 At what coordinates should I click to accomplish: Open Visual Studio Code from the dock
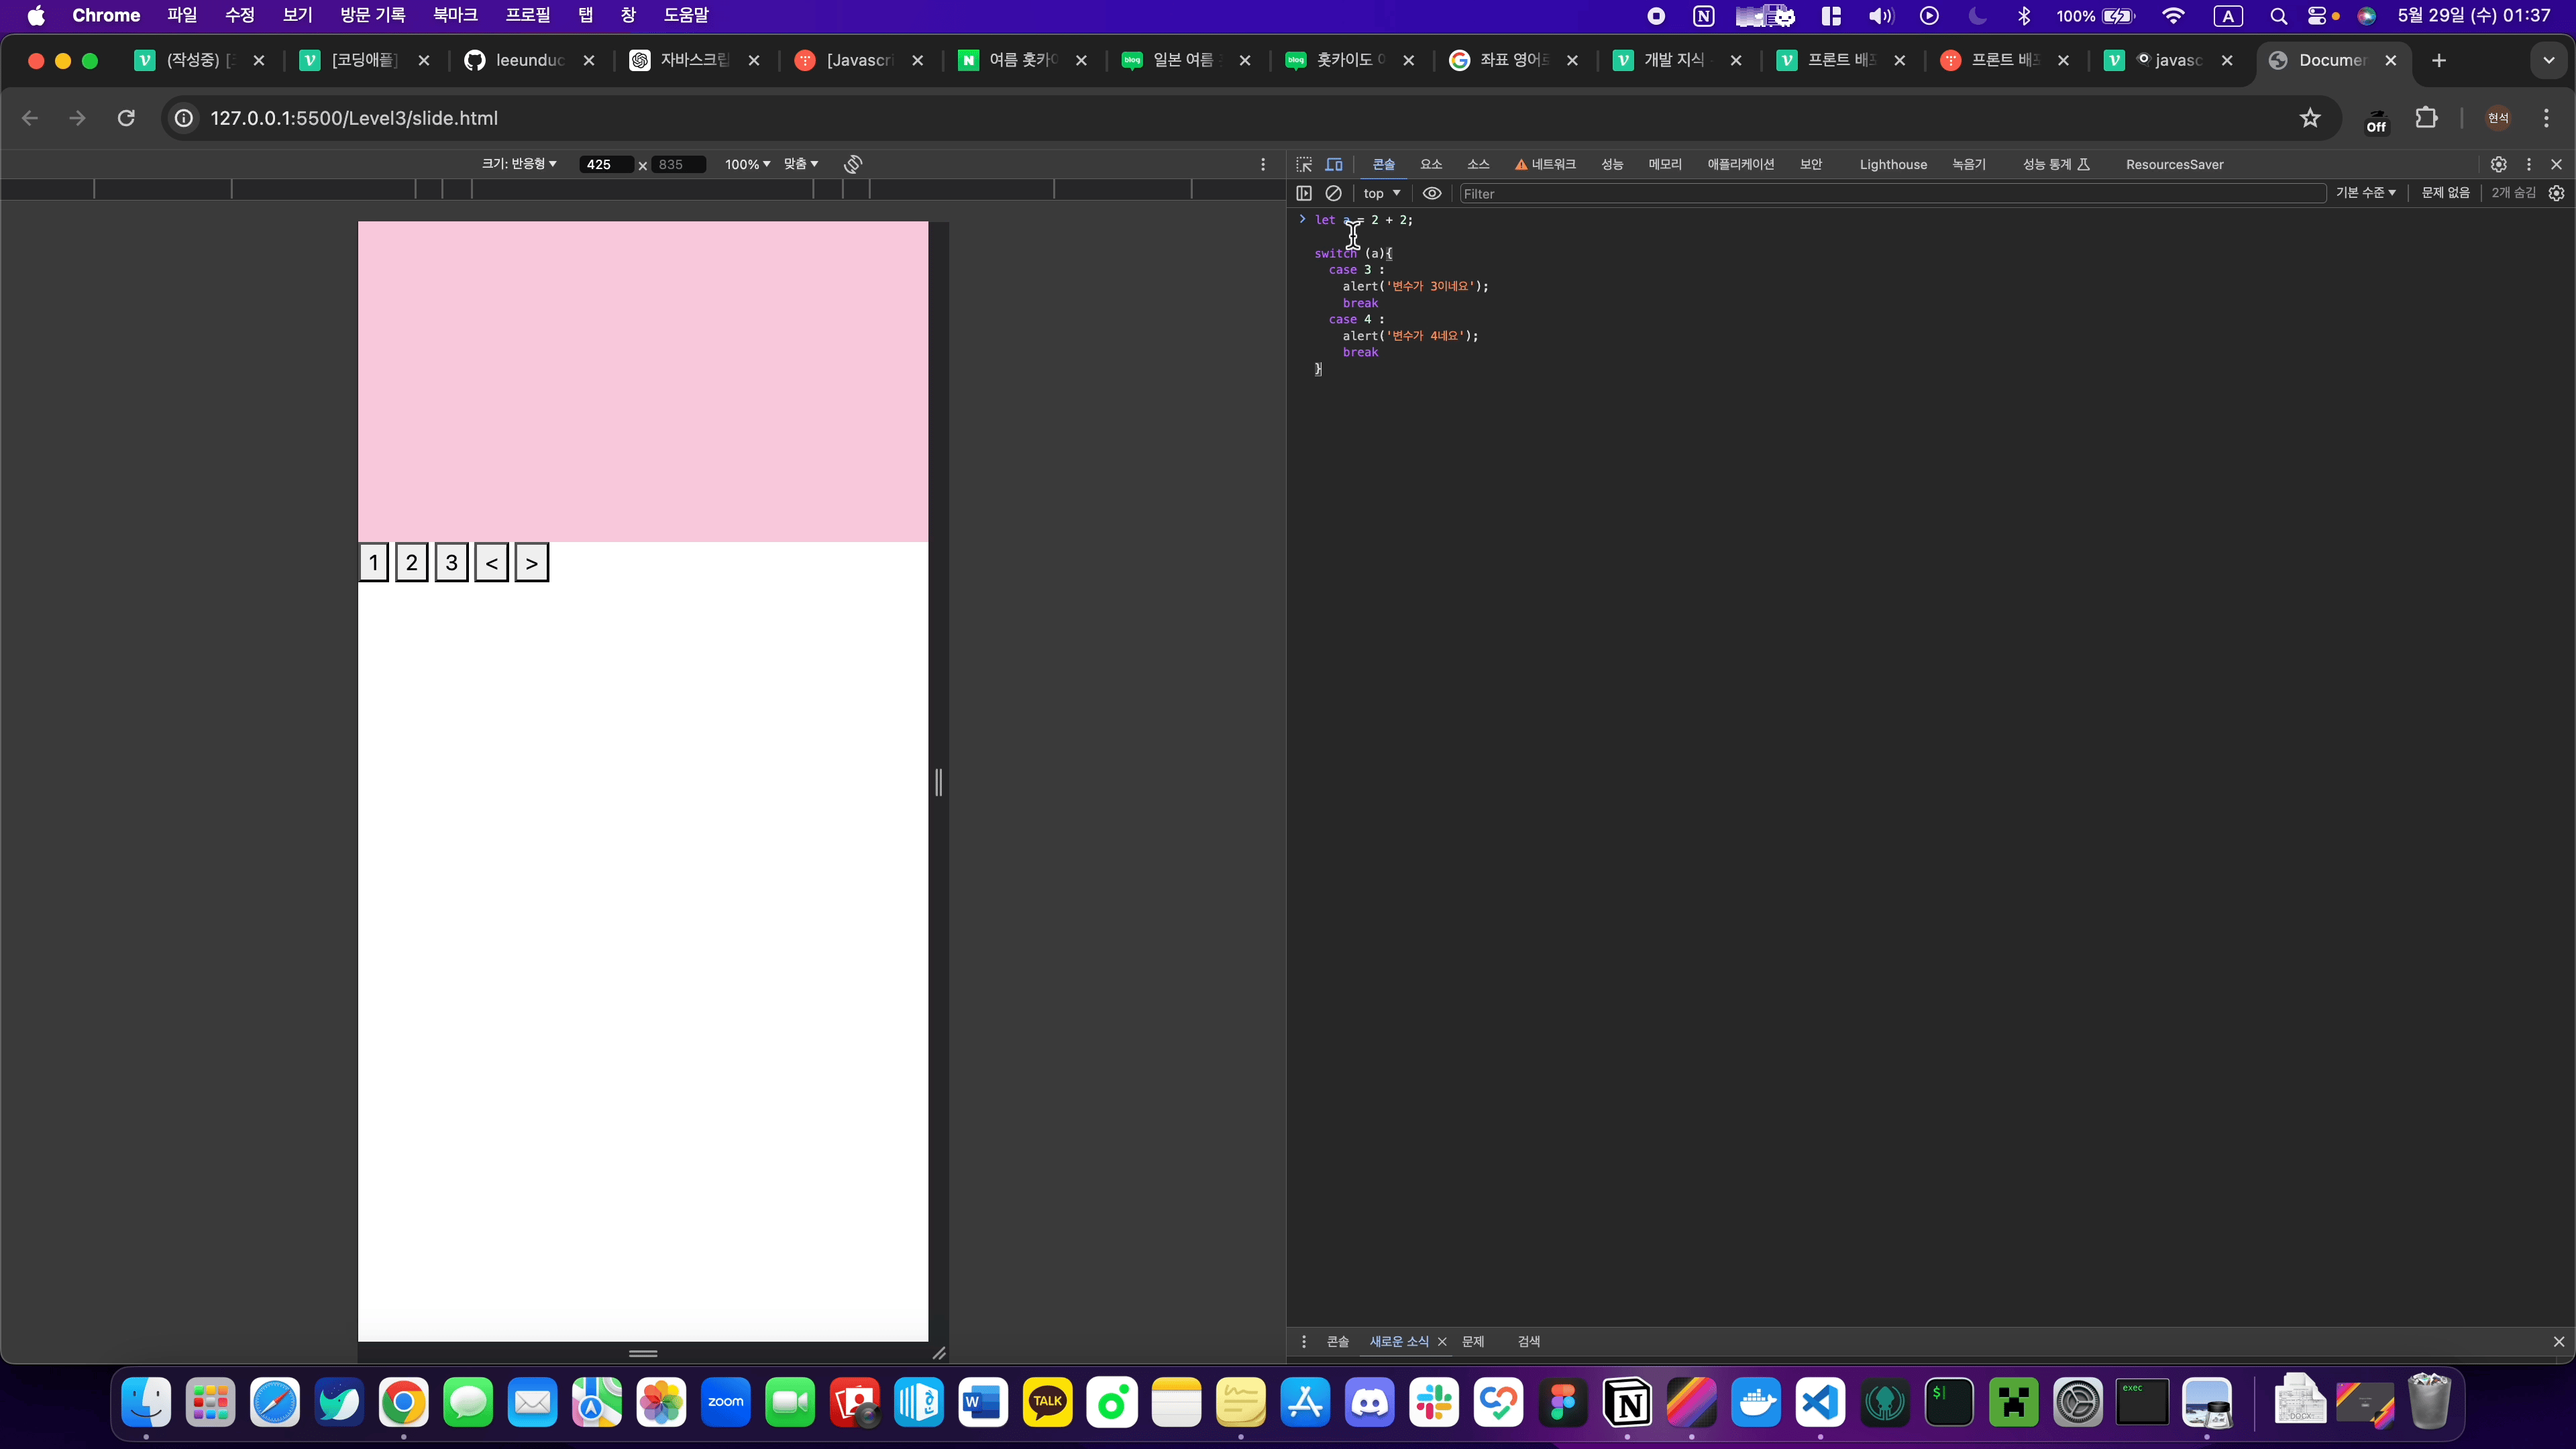click(x=1820, y=1402)
